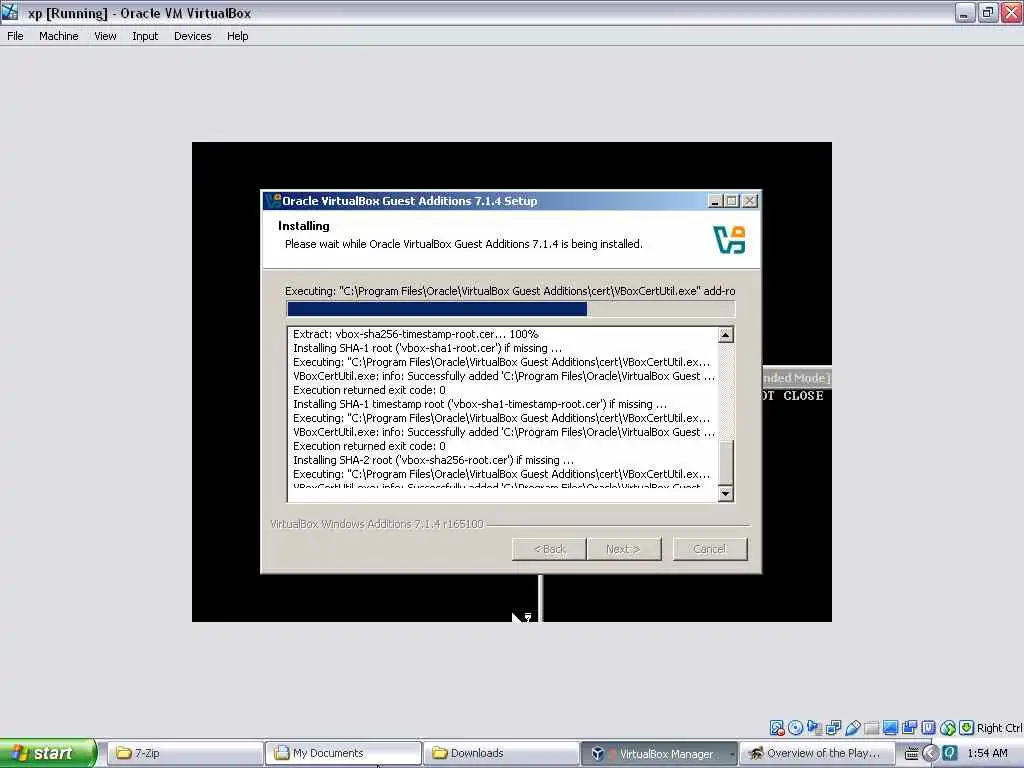Click the setup dialog title bar icon
The image size is (1024, 768).
click(273, 200)
